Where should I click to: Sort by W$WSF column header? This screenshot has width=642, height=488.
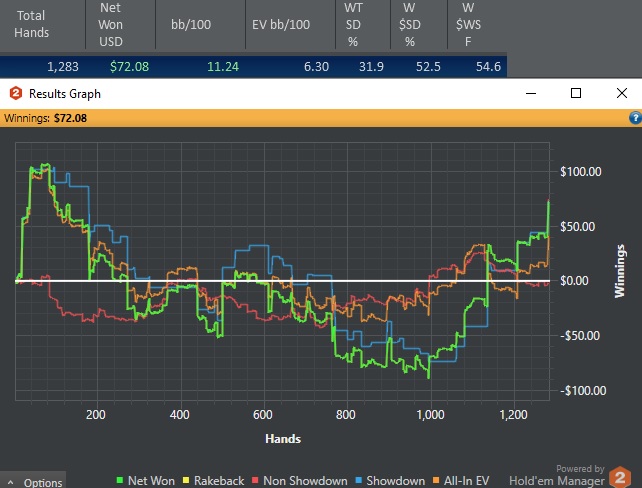tap(477, 25)
